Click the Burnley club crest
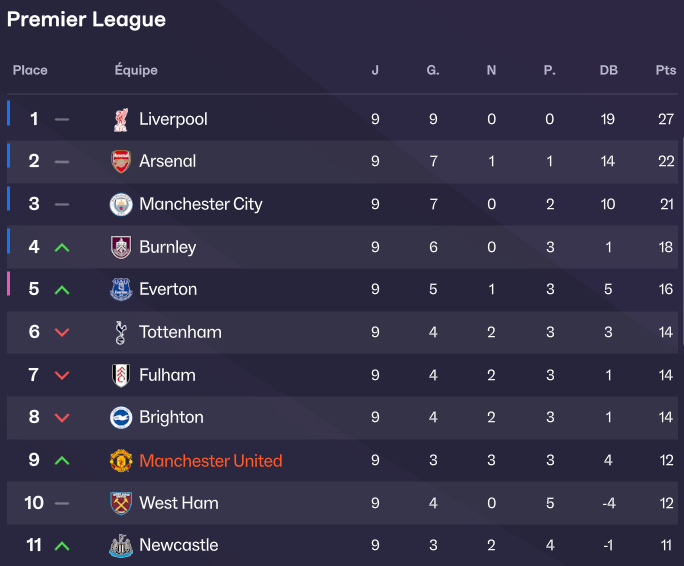The width and height of the screenshot is (684, 566). (x=121, y=247)
